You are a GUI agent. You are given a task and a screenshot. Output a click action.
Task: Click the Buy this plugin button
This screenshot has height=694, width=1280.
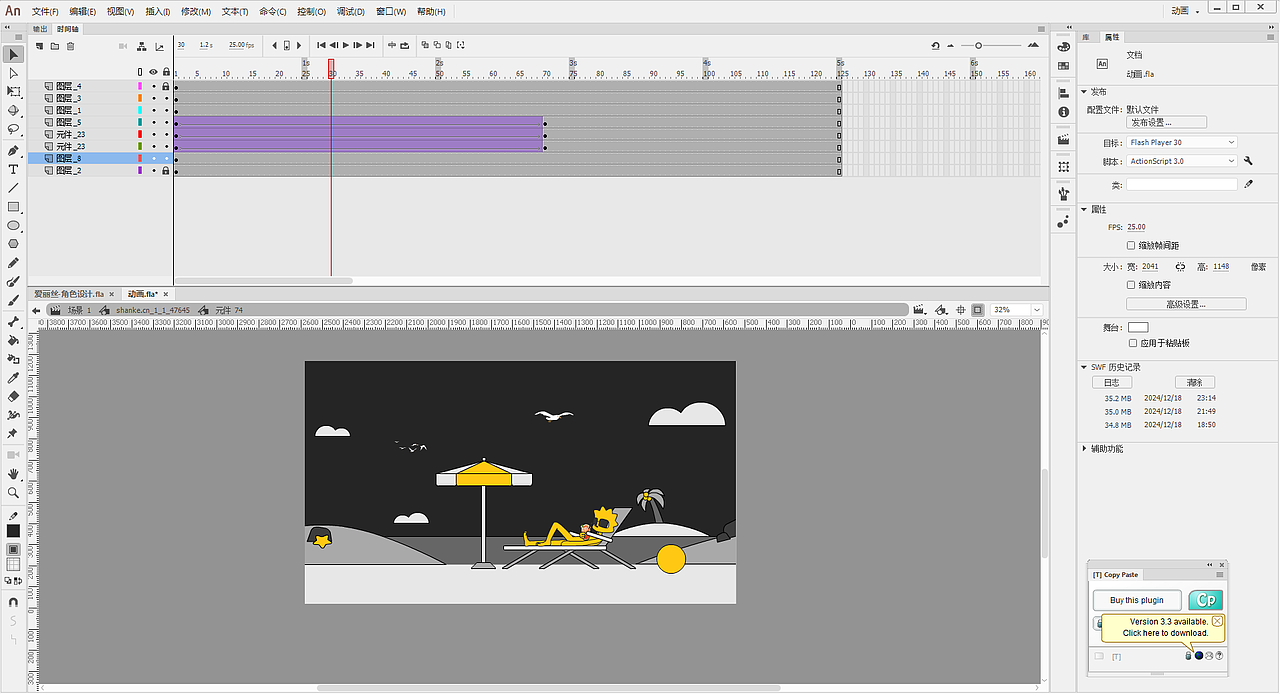(1137, 600)
